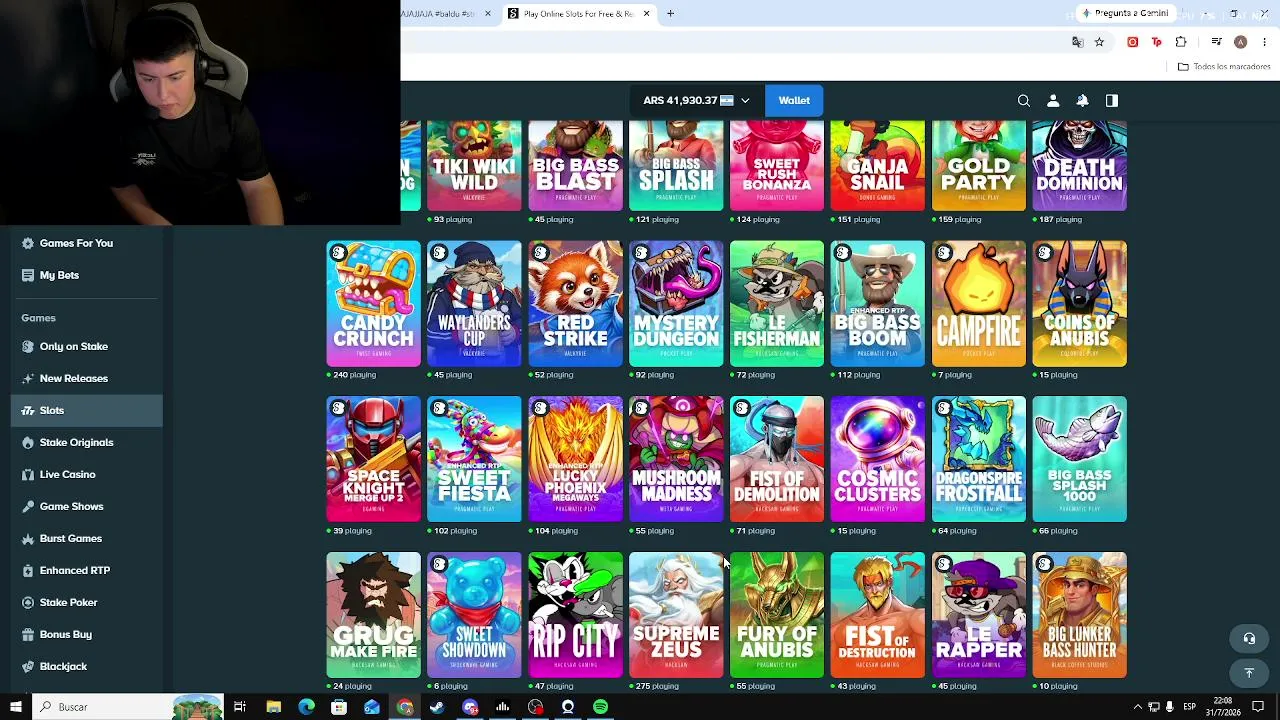
Task: Launch the Rip City slot game
Action: coord(575,615)
